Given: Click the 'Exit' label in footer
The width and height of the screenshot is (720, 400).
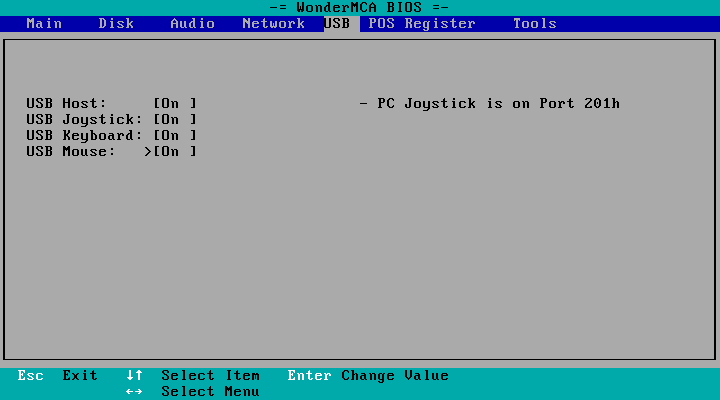Looking at the screenshot, I should click(x=80, y=376).
